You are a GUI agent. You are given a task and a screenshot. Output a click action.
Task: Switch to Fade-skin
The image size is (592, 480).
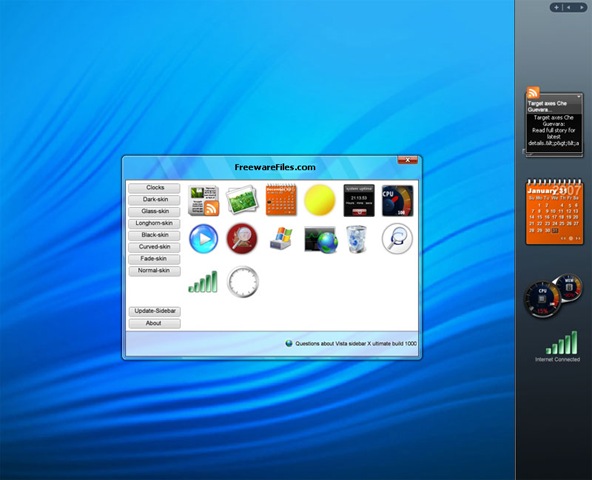(154, 259)
